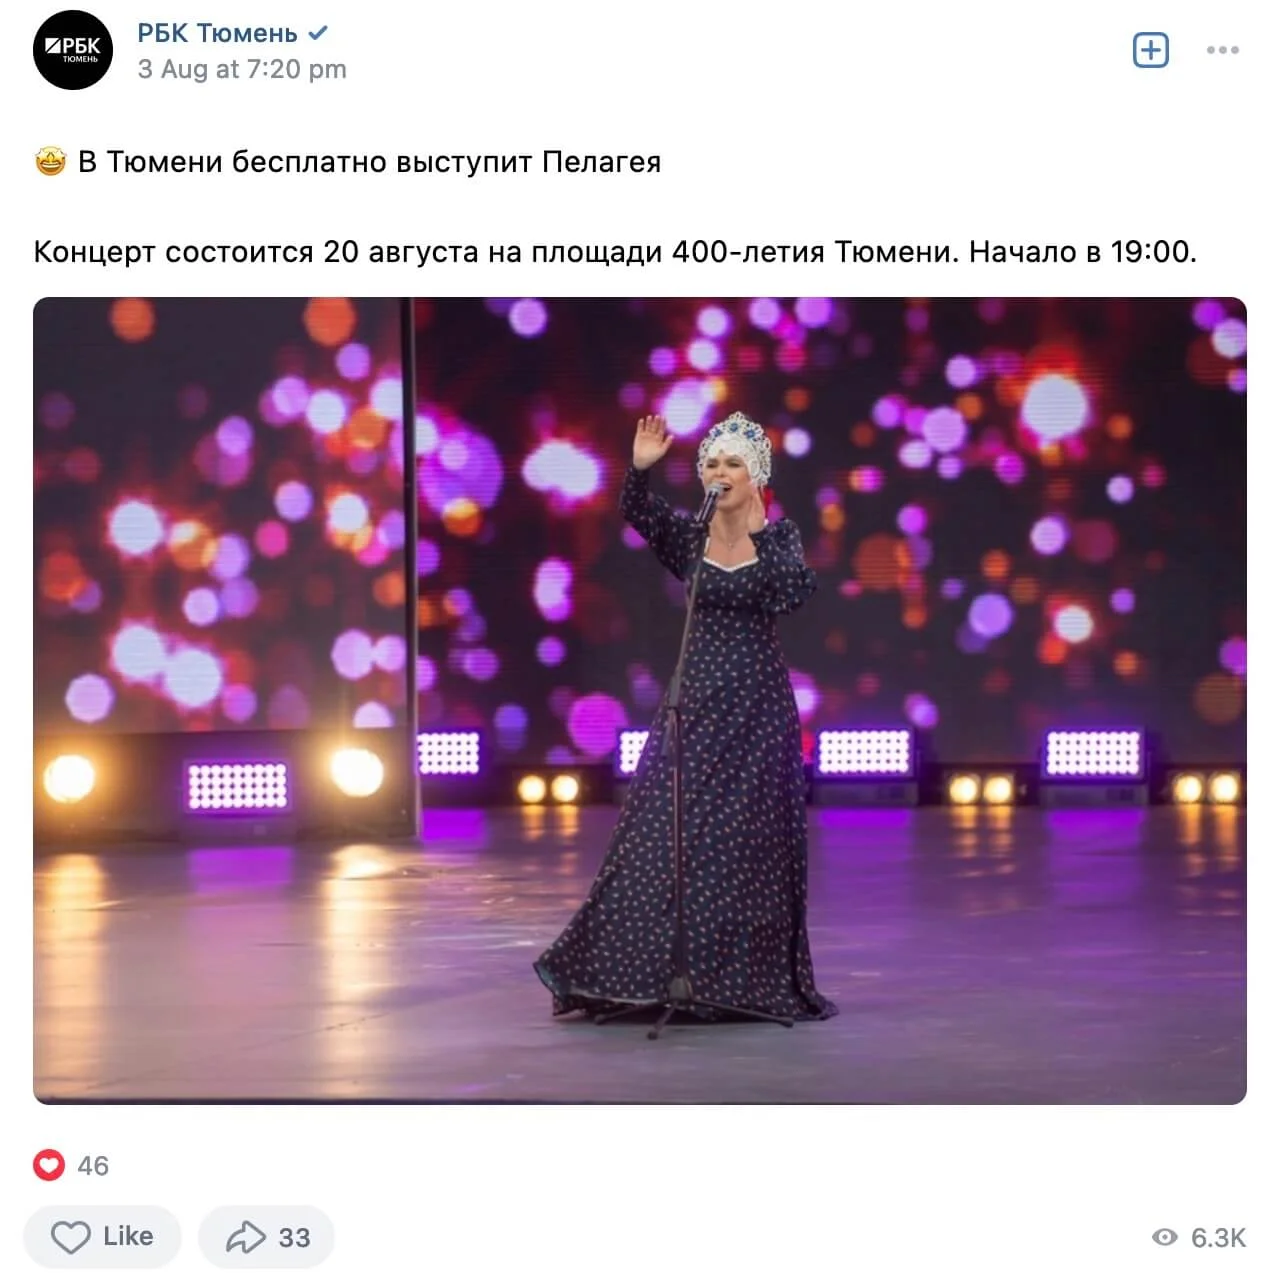Open the post via its '3 Aug at 7:20 pm' timestamp
This screenshot has width=1282, height=1284.
tap(242, 69)
